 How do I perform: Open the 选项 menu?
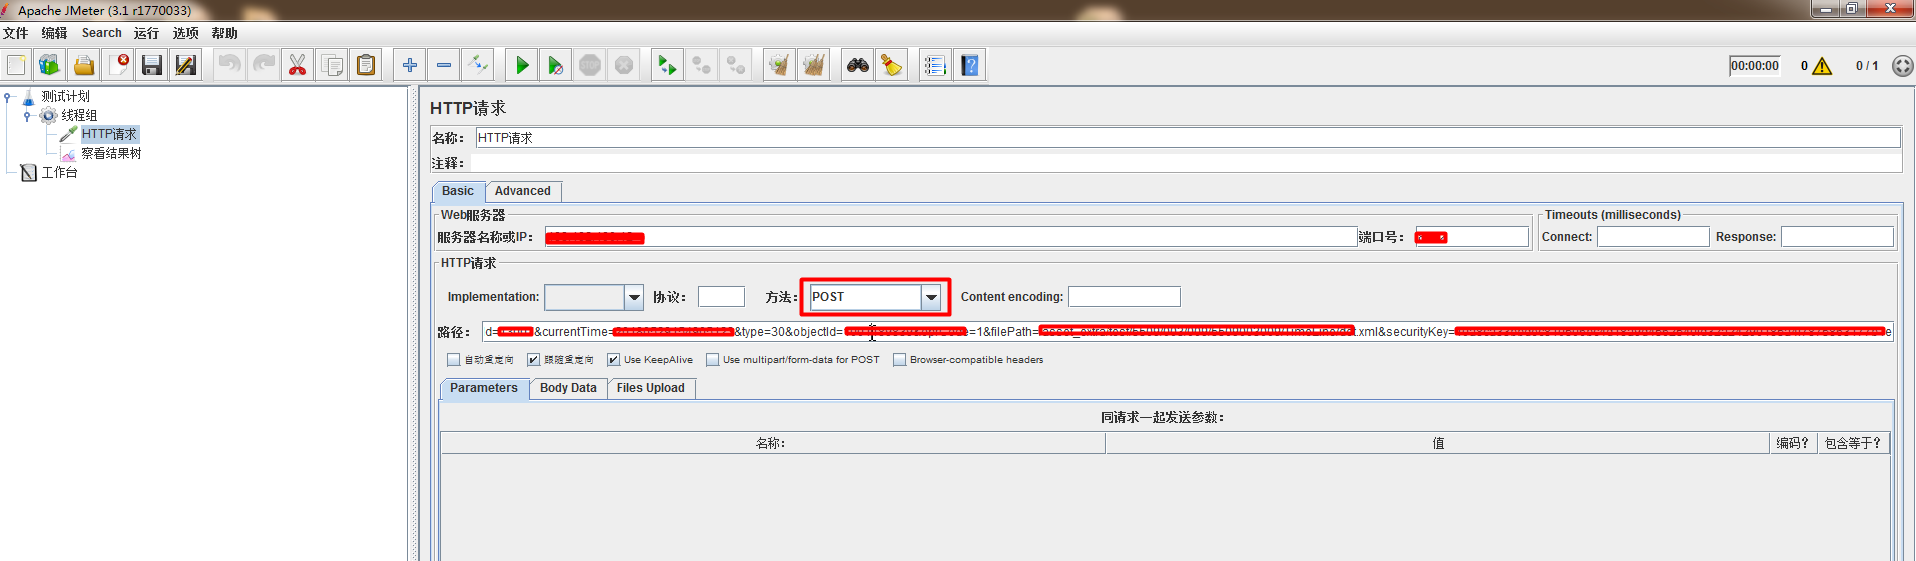[186, 33]
